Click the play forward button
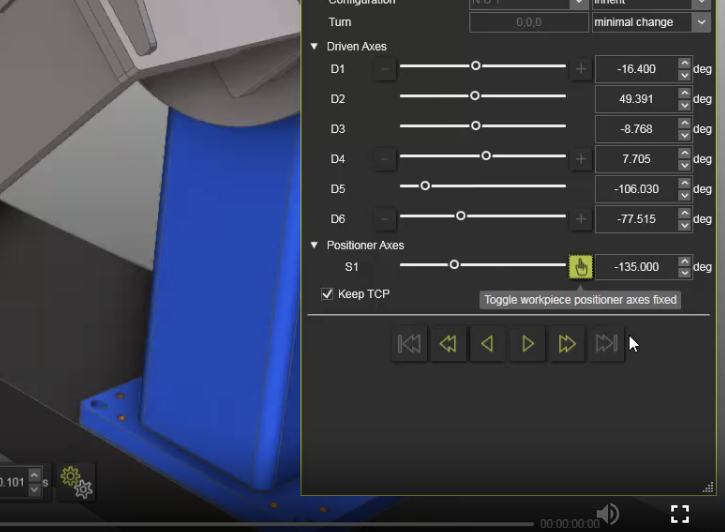The image size is (725, 532). (527, 344)
